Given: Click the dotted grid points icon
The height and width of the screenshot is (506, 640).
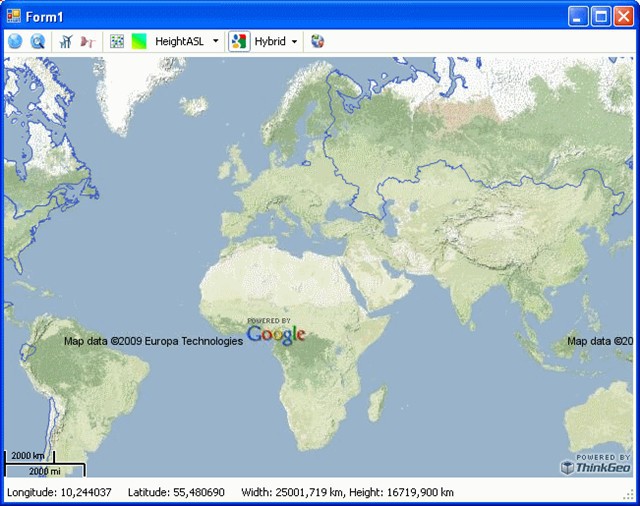Looking at the screenshot, I should (x=117, y=41).
